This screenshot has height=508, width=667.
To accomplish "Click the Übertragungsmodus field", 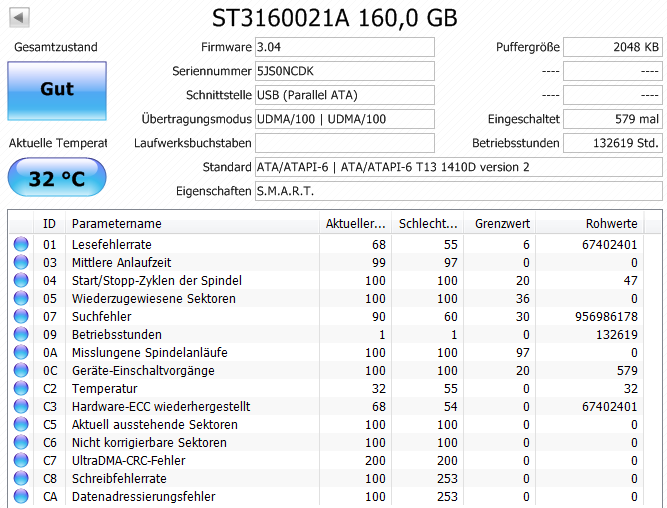I will (345, 119).
